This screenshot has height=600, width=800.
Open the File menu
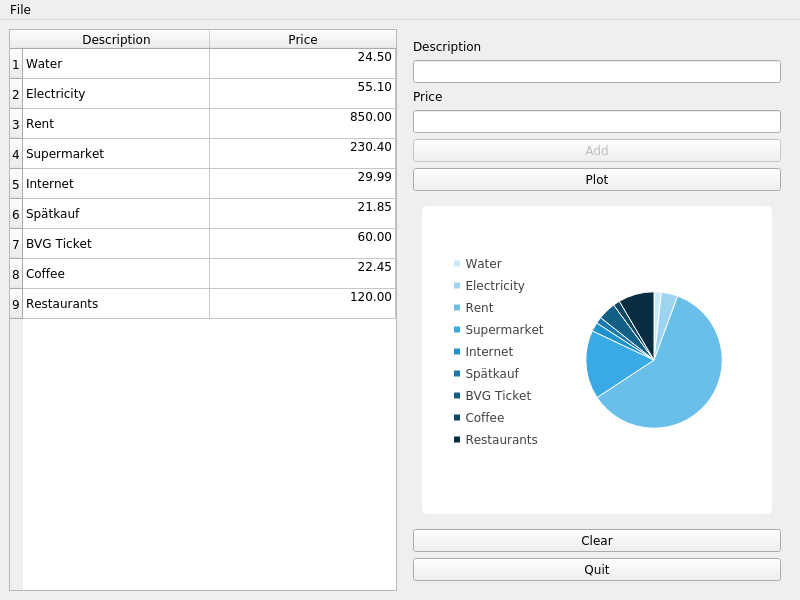[18, 9]
